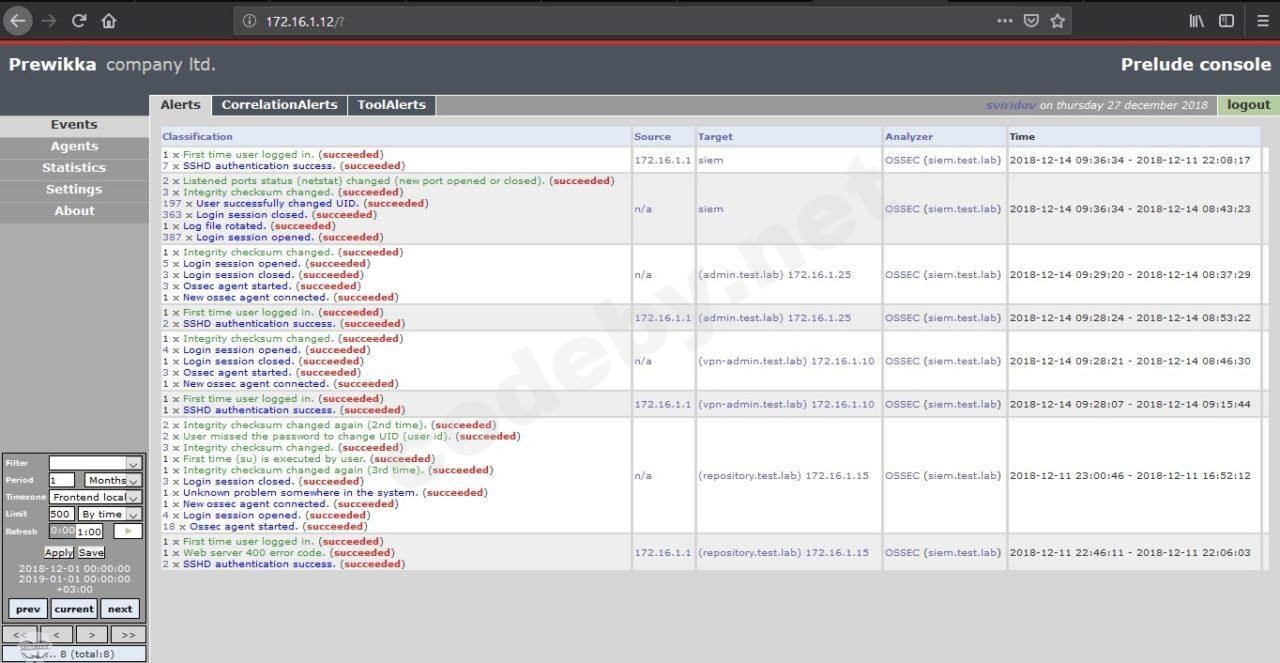Screen dimensions: 1280x663
Task: Click the Limit input showing 500
Action: (61, 513)
